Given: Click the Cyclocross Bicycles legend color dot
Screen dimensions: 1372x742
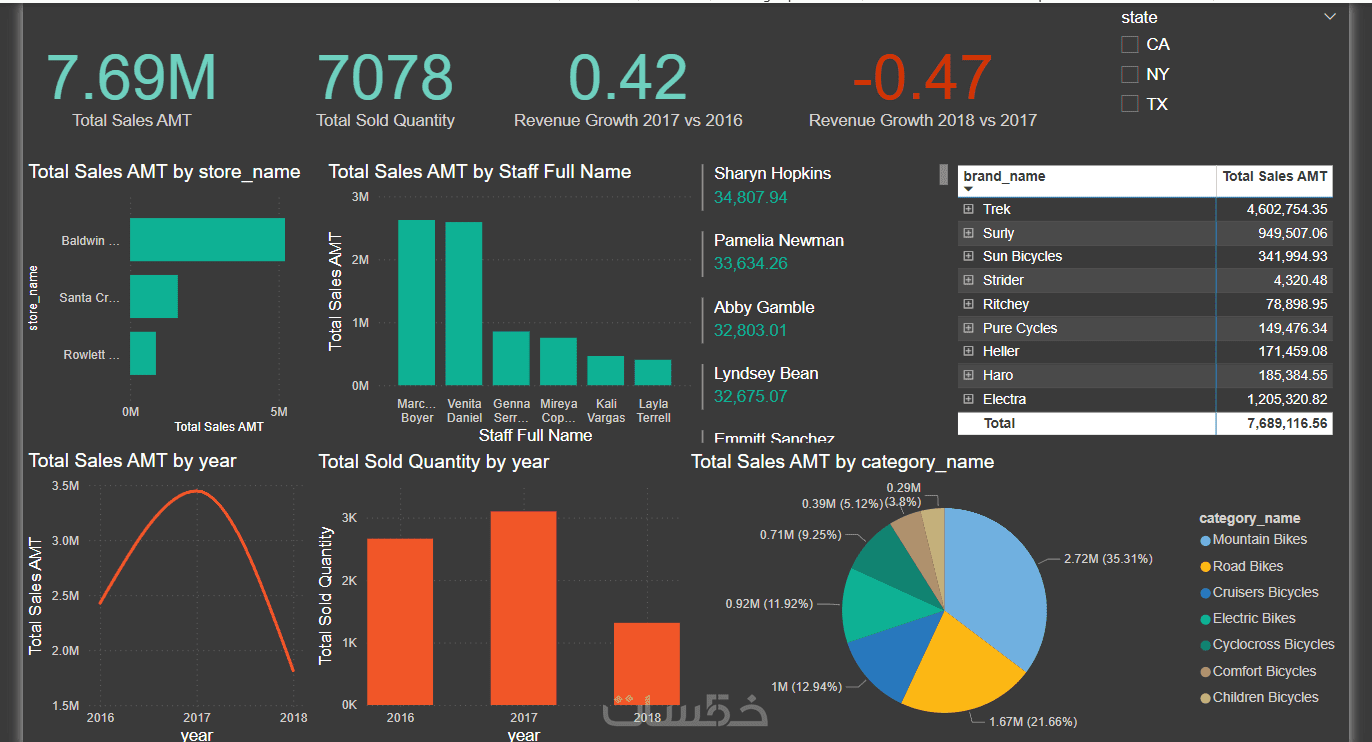Looking at the screenshot, I should click(1205, 646).
